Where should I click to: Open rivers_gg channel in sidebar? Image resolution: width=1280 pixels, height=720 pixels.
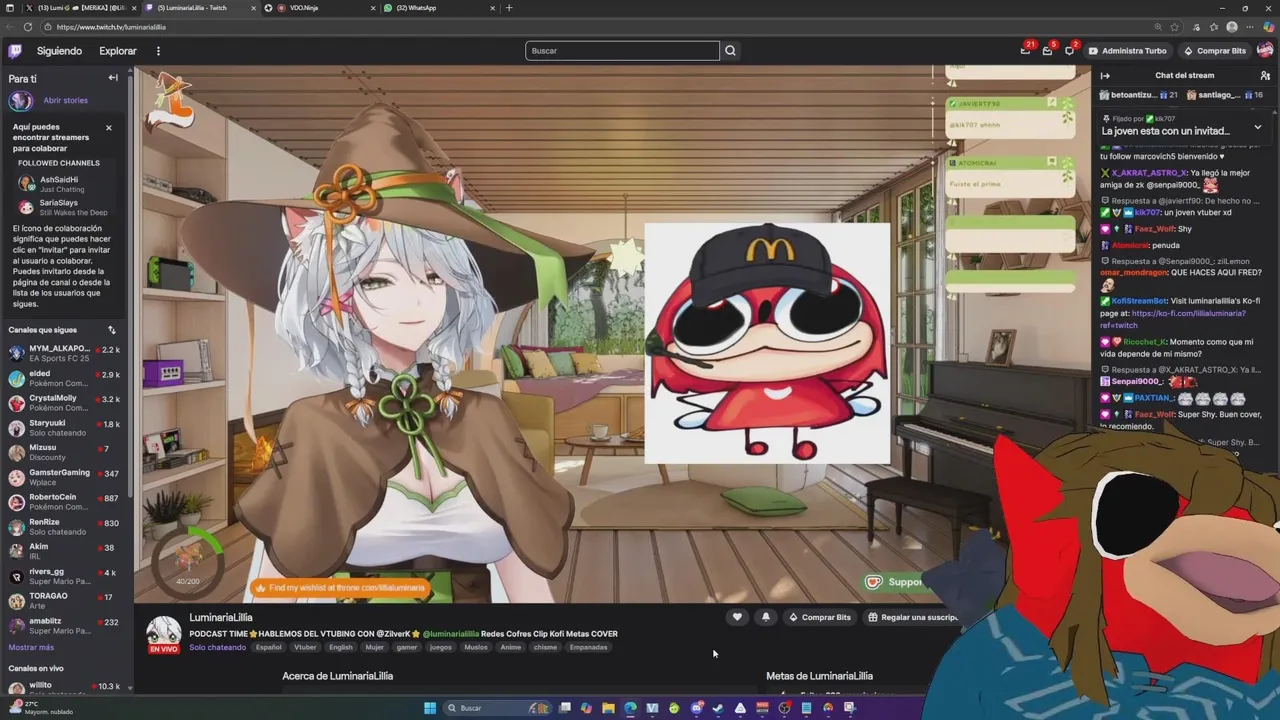point(66,576)
